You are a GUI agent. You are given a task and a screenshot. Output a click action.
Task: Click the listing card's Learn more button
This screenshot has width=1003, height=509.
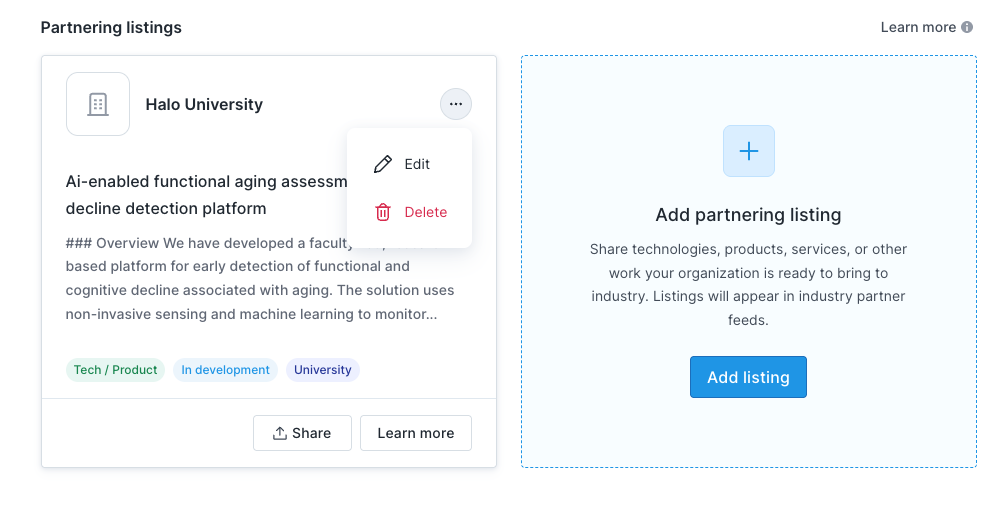coord(415,433)
